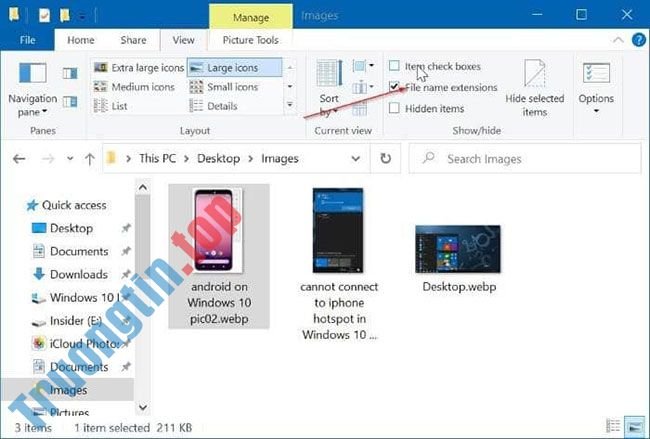The width and height of the screenshot is (650, 439).
Task: Select Medium icons layout
Action: 134,87
